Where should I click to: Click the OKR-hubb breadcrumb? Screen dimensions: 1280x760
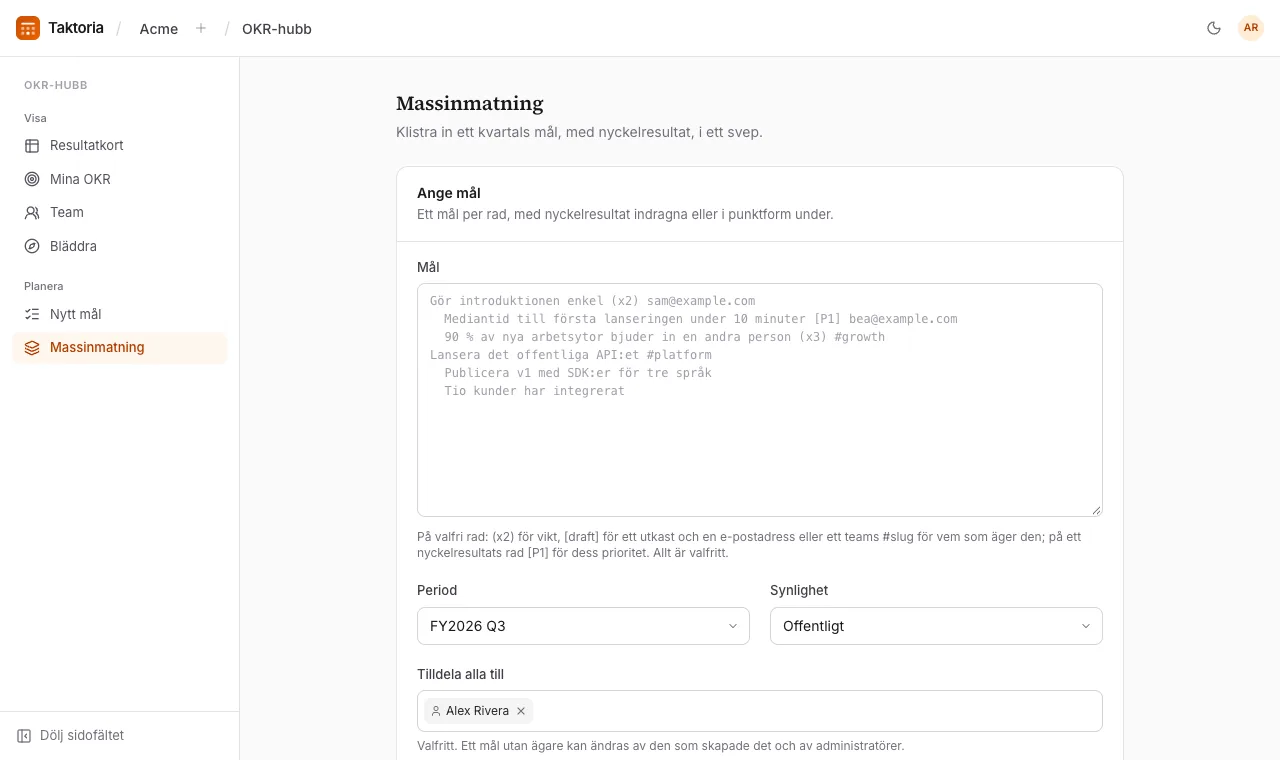tap(277, 29)
